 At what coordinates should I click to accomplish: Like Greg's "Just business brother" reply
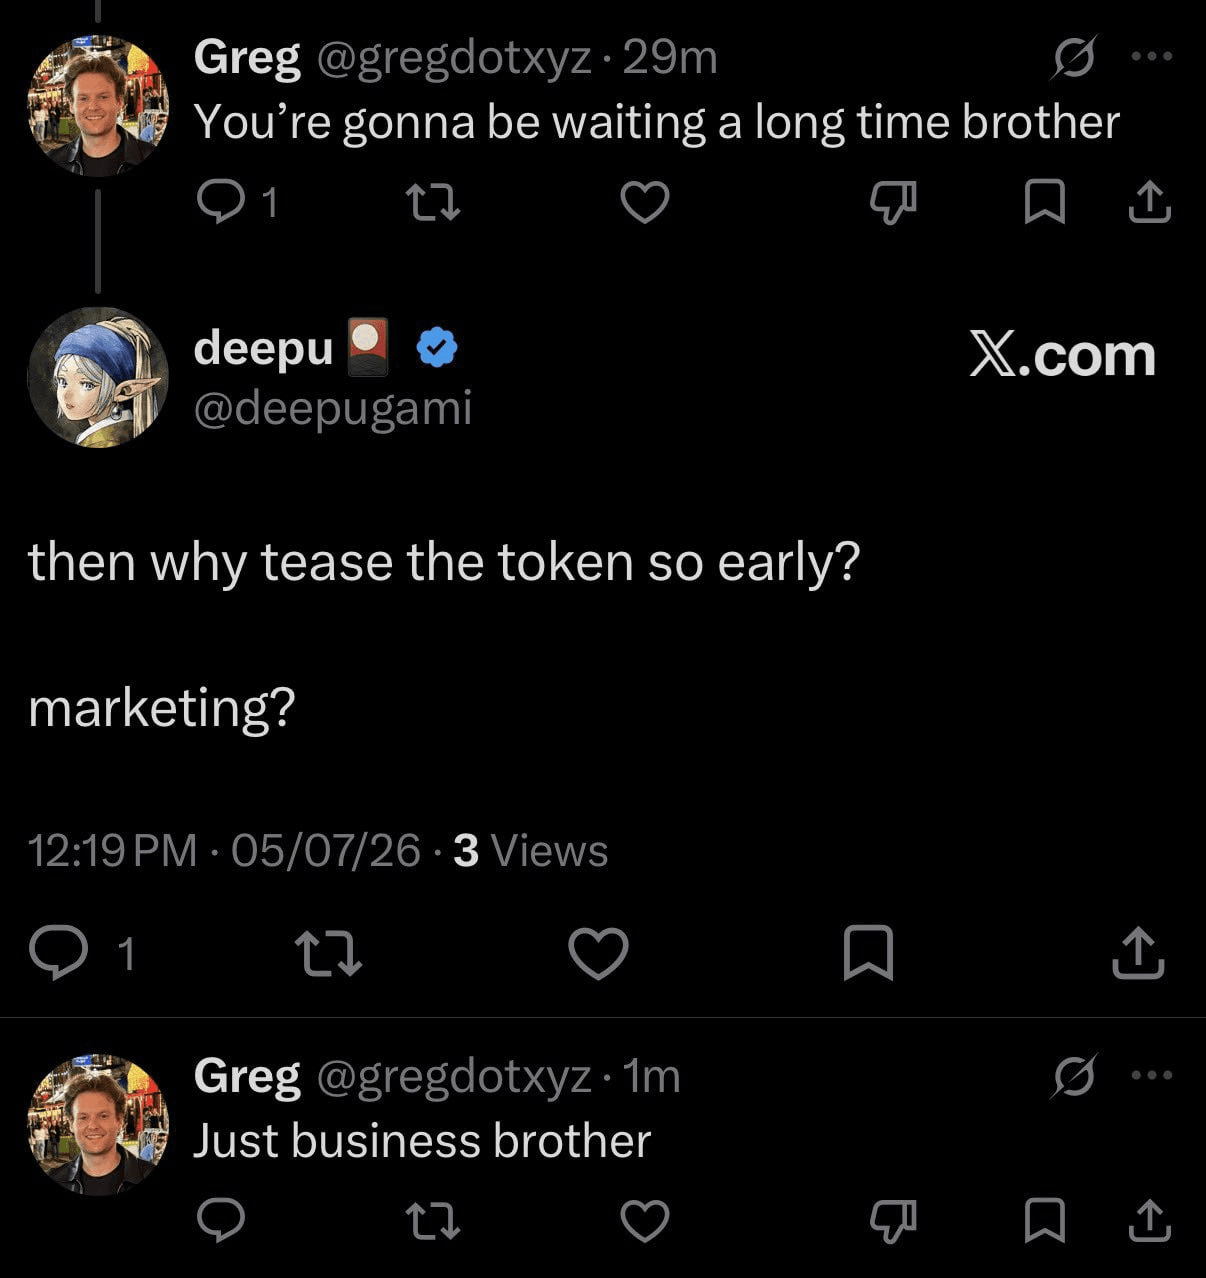coord(645,1221)
